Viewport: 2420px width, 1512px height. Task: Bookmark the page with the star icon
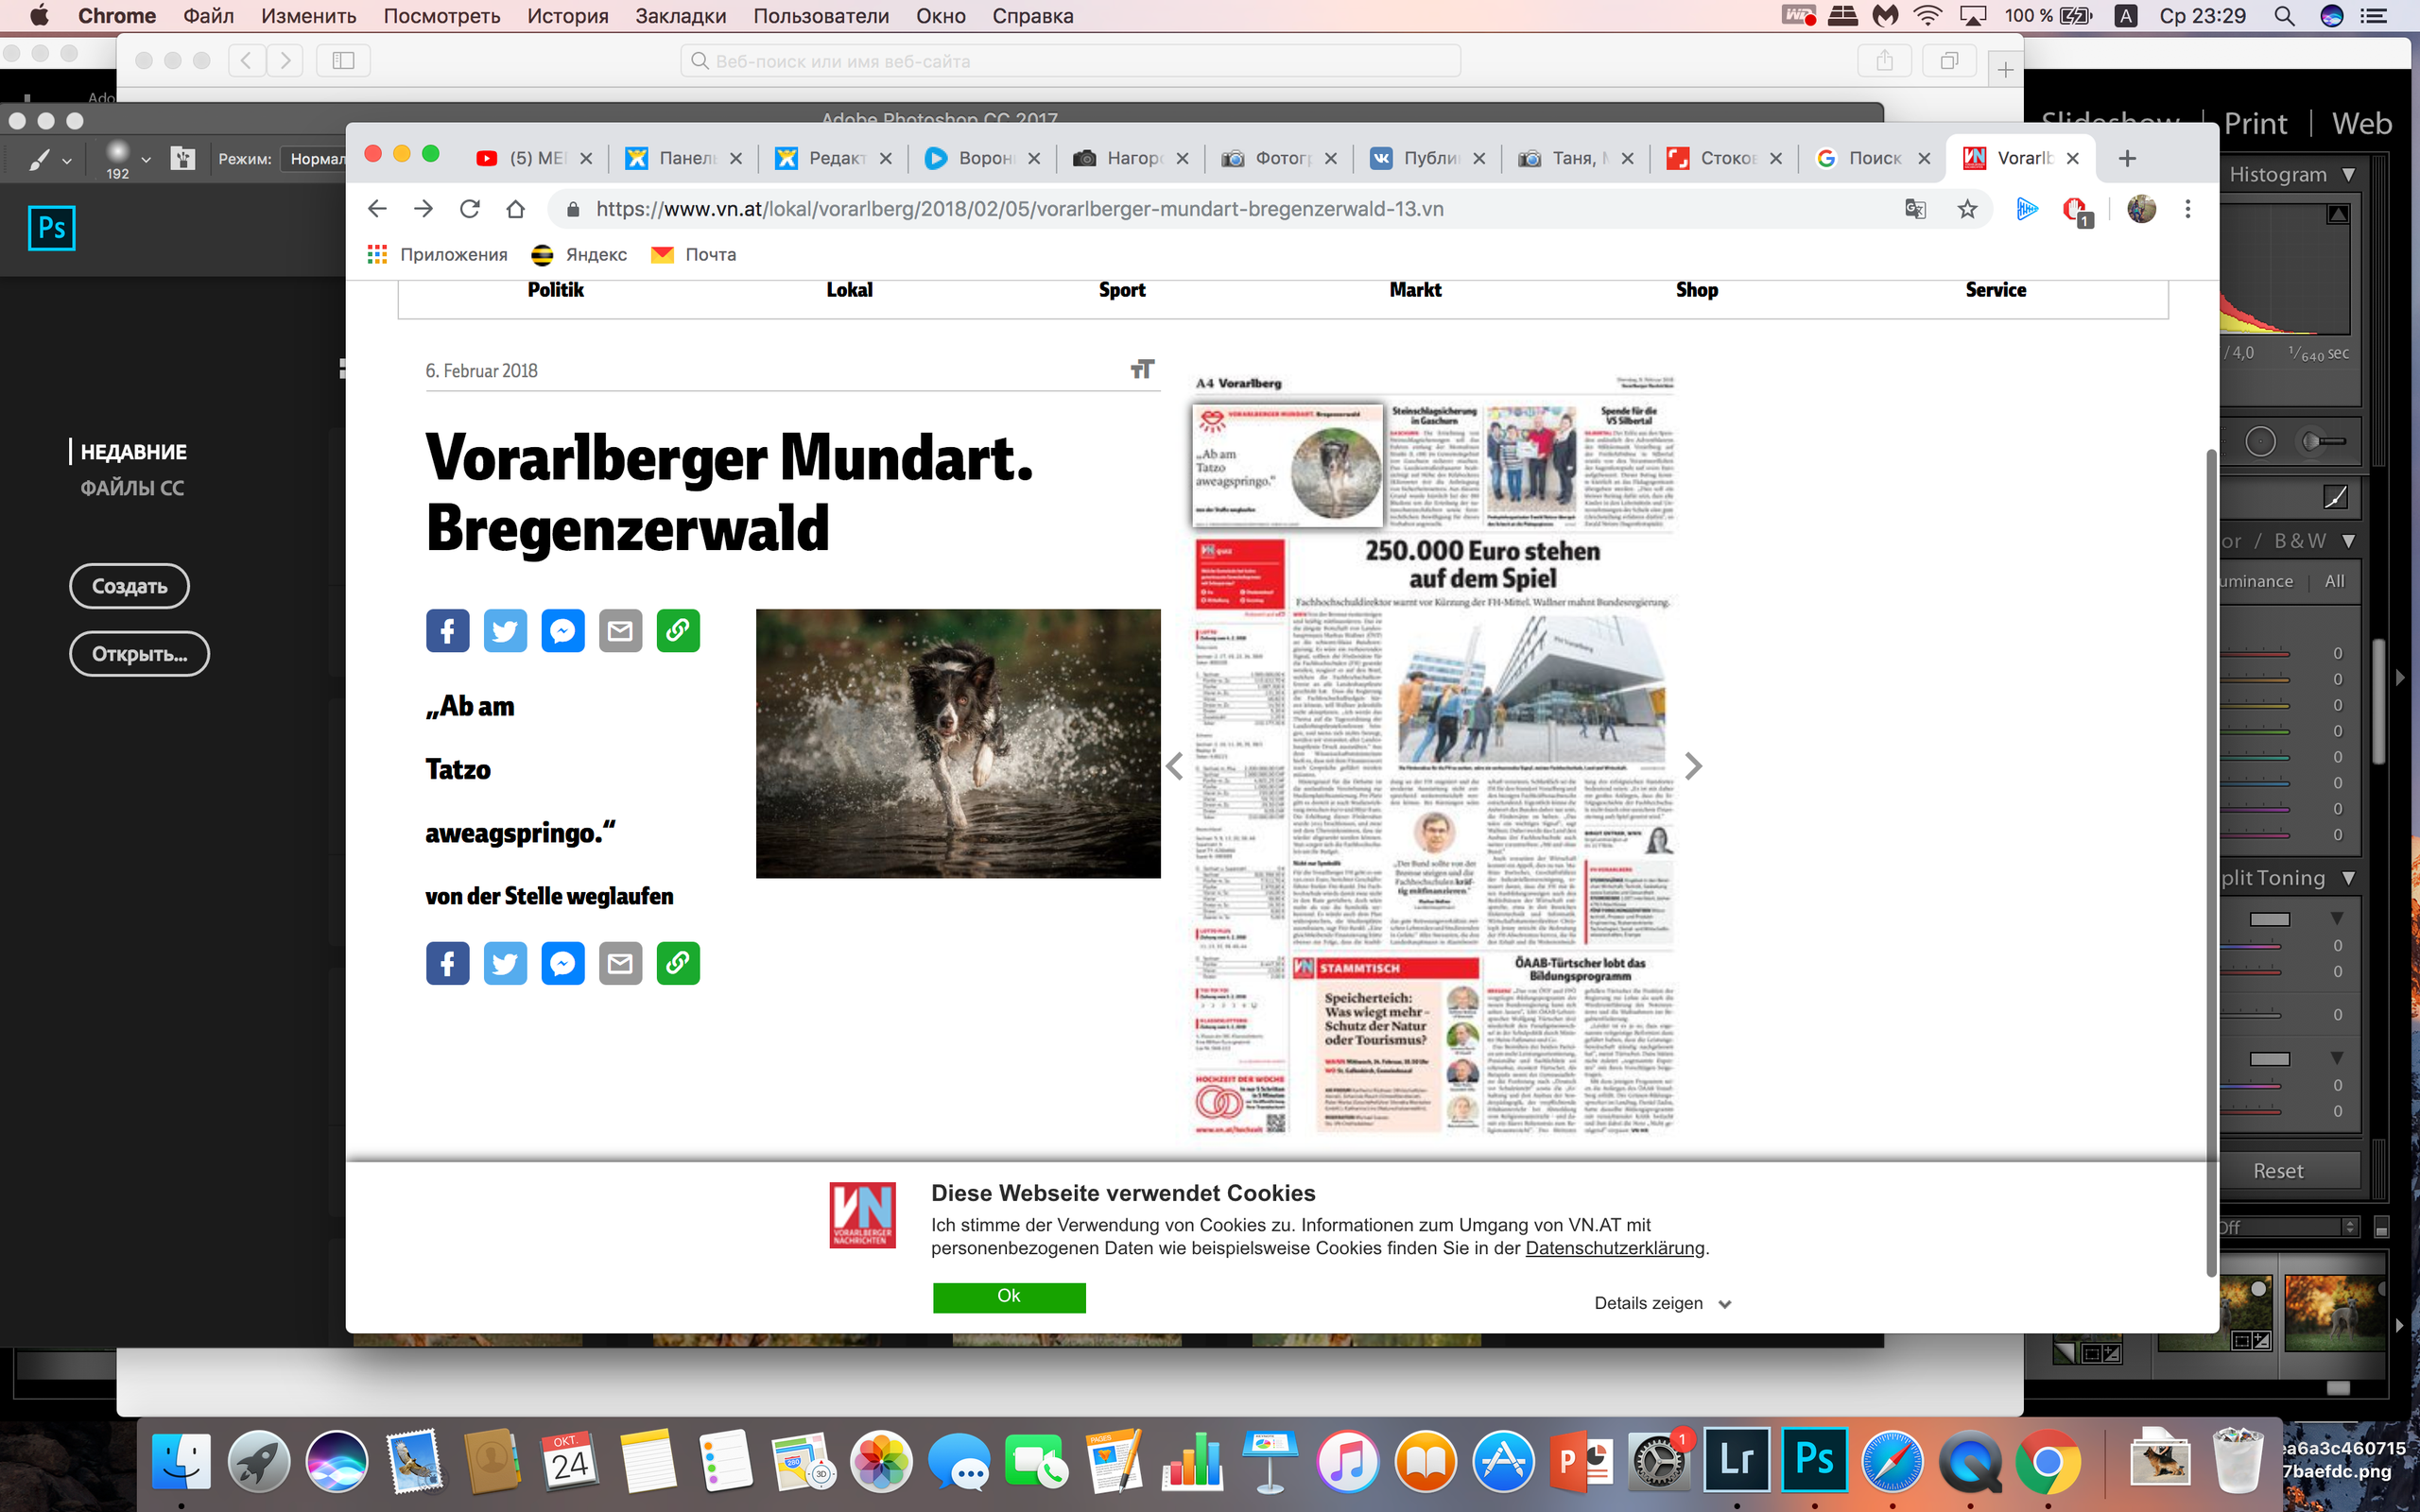click(x=1967, y=209)
